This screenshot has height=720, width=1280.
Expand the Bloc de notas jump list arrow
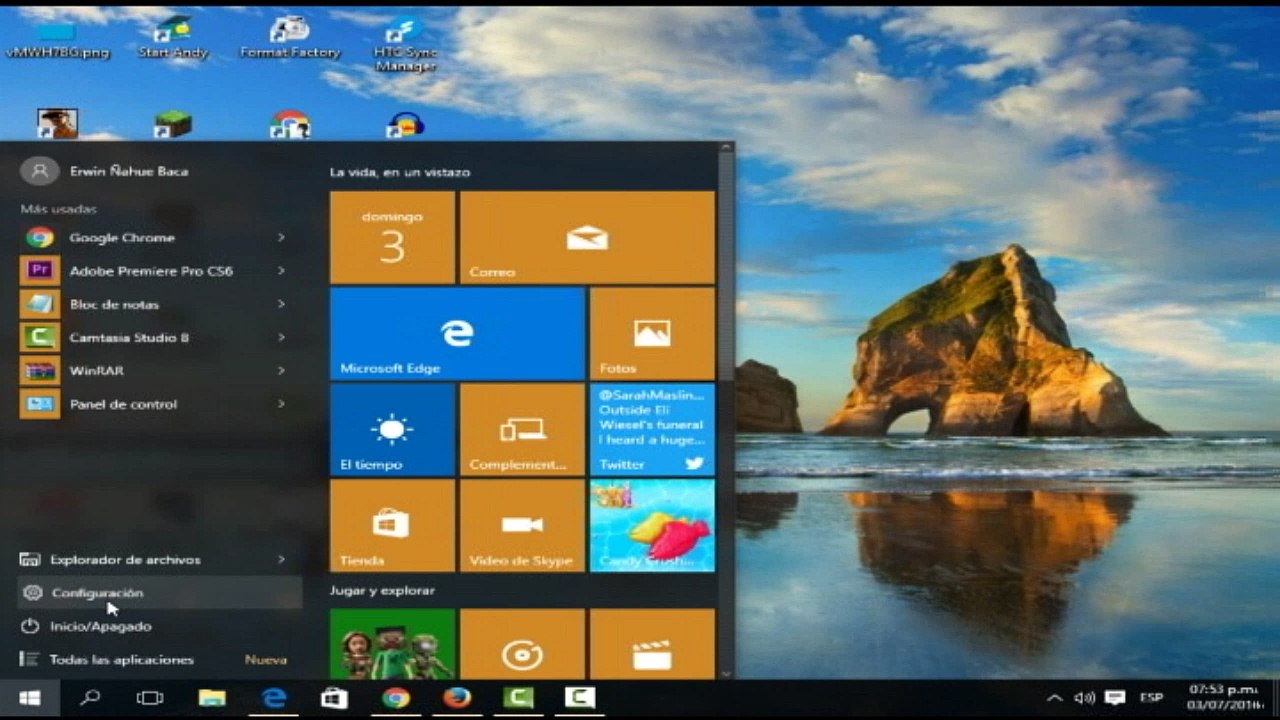click(x=281, y=304)
